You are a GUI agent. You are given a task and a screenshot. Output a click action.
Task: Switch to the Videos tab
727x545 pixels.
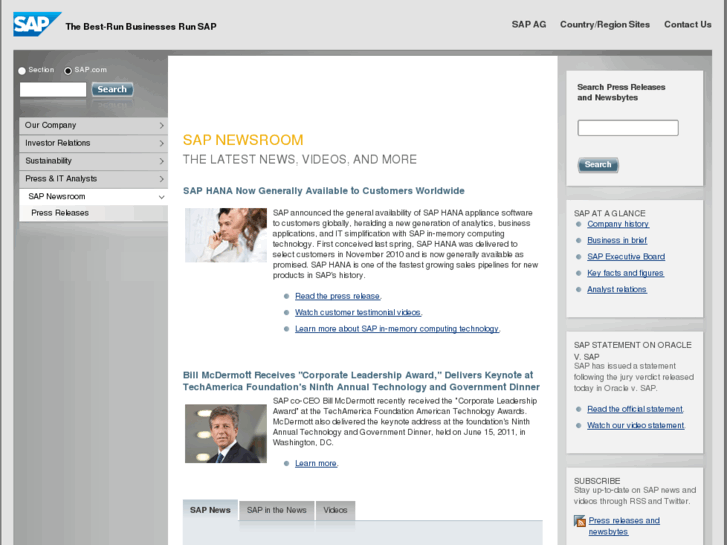pos(335,510)
